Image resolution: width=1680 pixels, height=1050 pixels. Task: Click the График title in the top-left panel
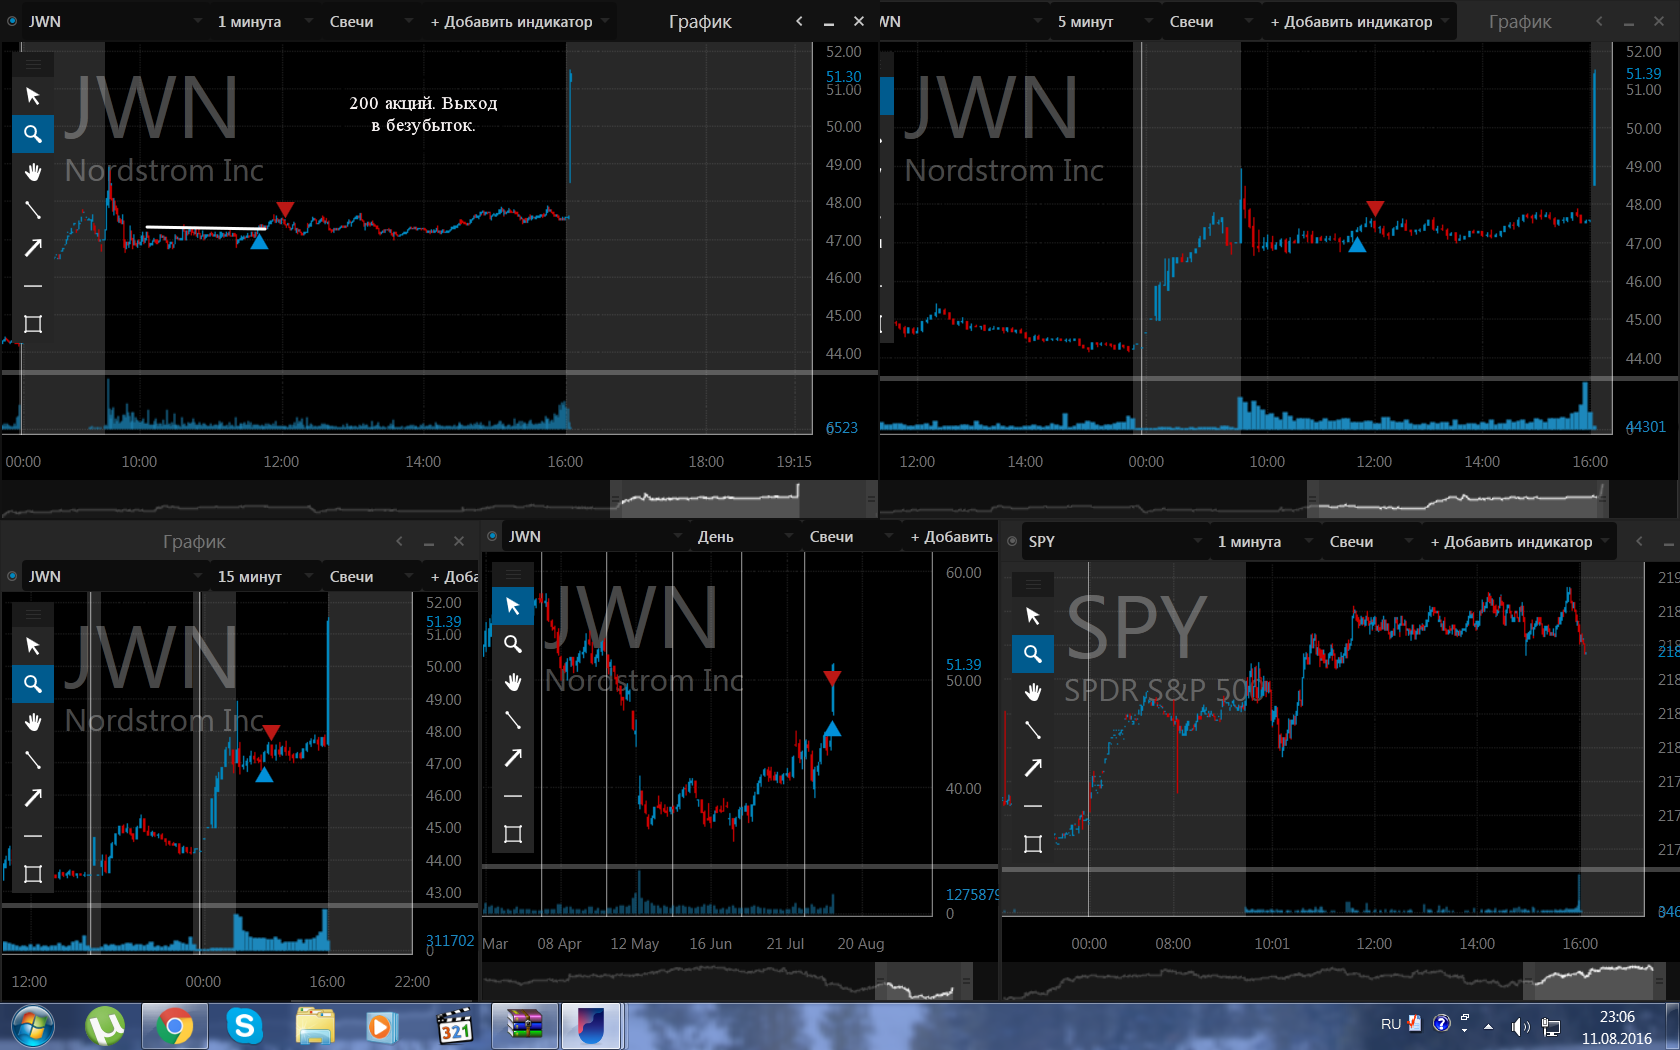pyautogui.click(x=700, y=21)
